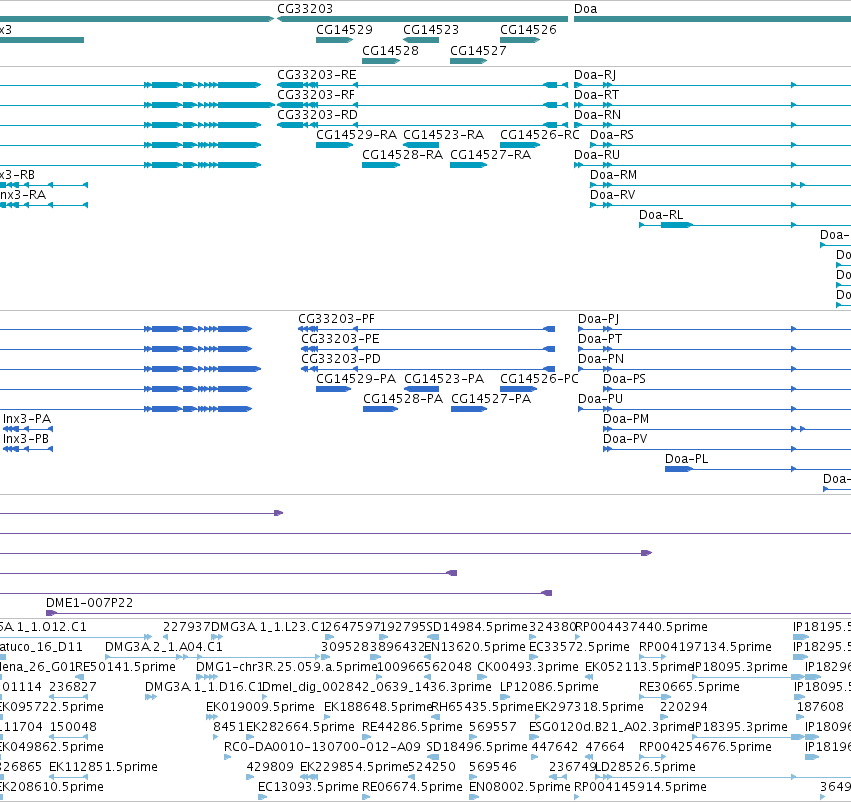851x802 pixels.
Task: Choose protein CG33203-PF
Action: pyautogui.click(x=427, y=329)
